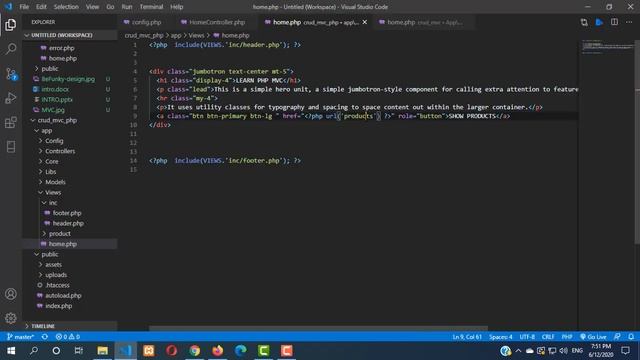Image resolution: width=640 pixels, height=360 pixels.
Task: Change encoding via UTF-8 indicator
Action: 527,337
